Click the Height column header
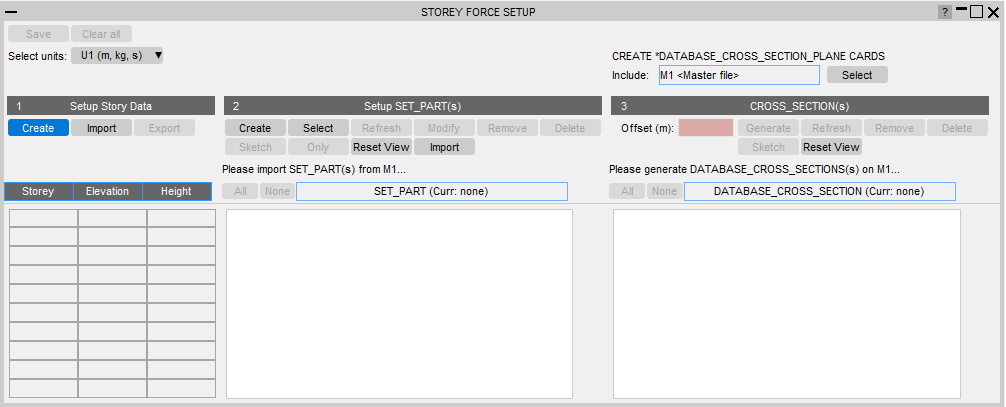 (176, 191)
